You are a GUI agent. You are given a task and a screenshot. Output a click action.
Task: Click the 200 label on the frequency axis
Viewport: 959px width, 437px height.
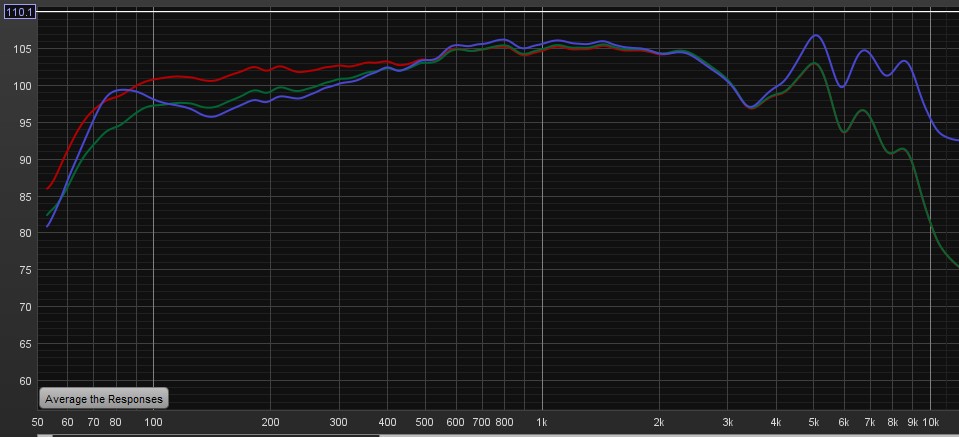pos(270,422)
